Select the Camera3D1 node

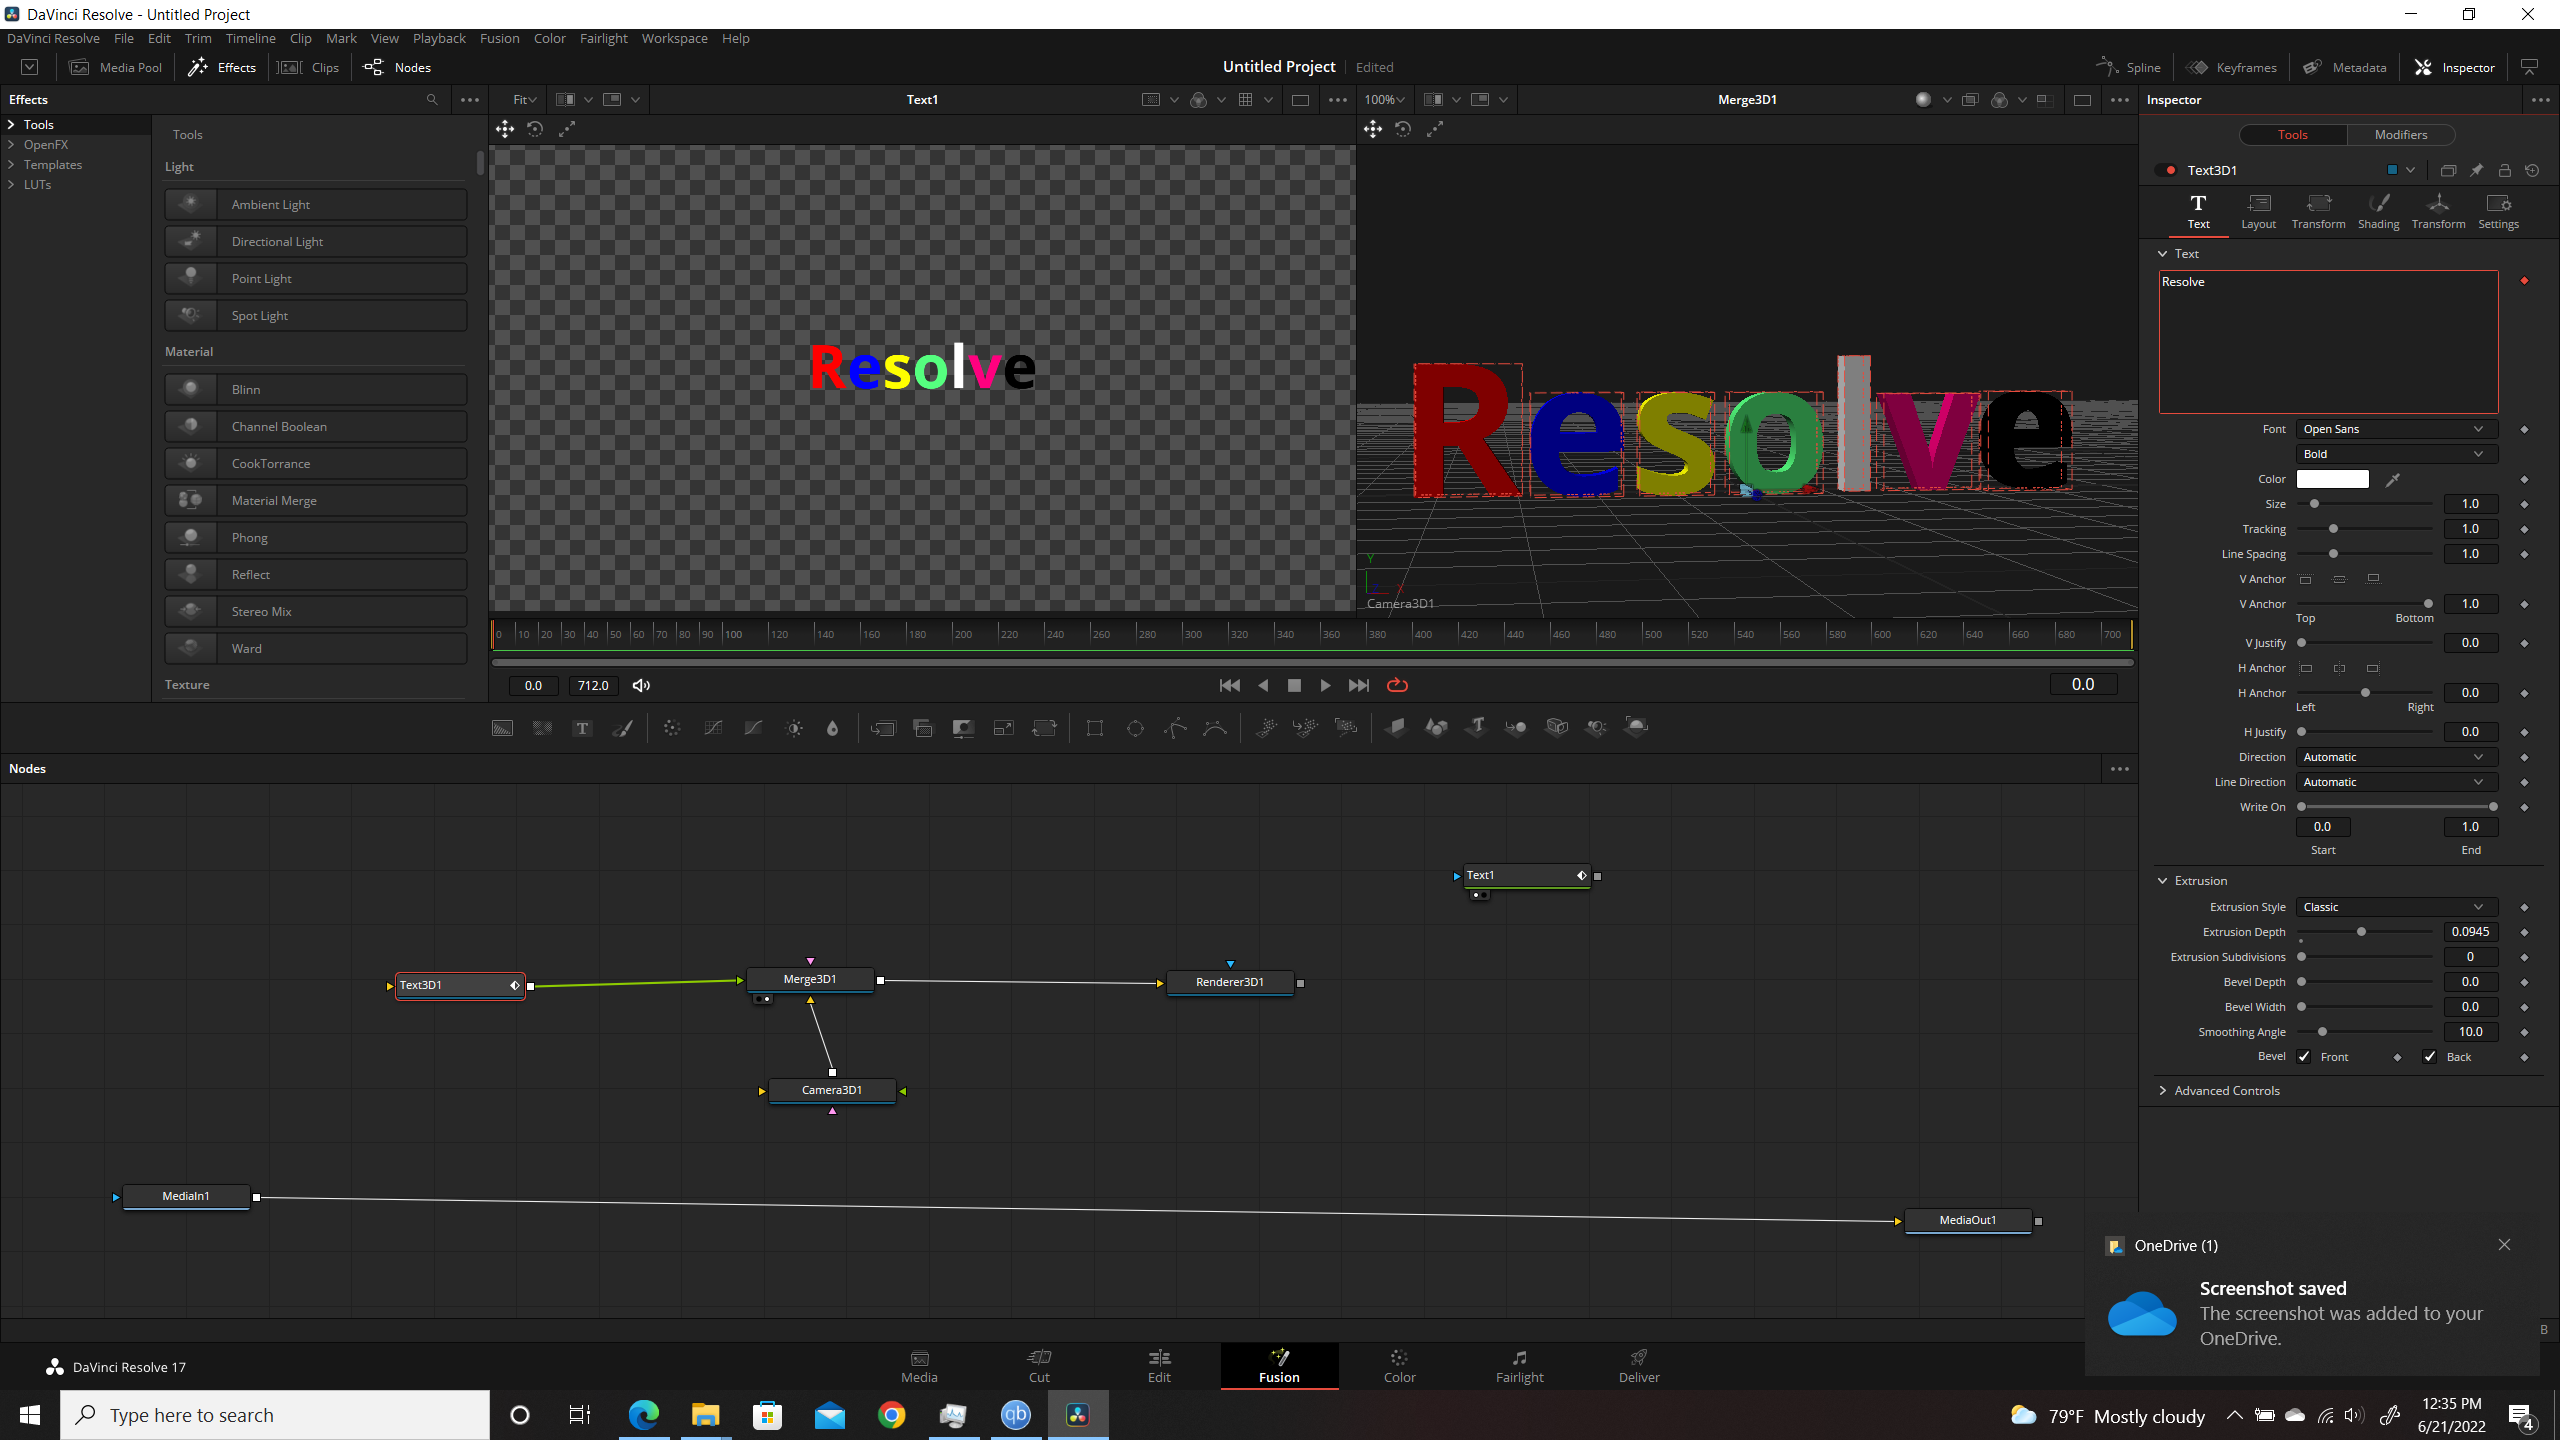click(832, 1090)
